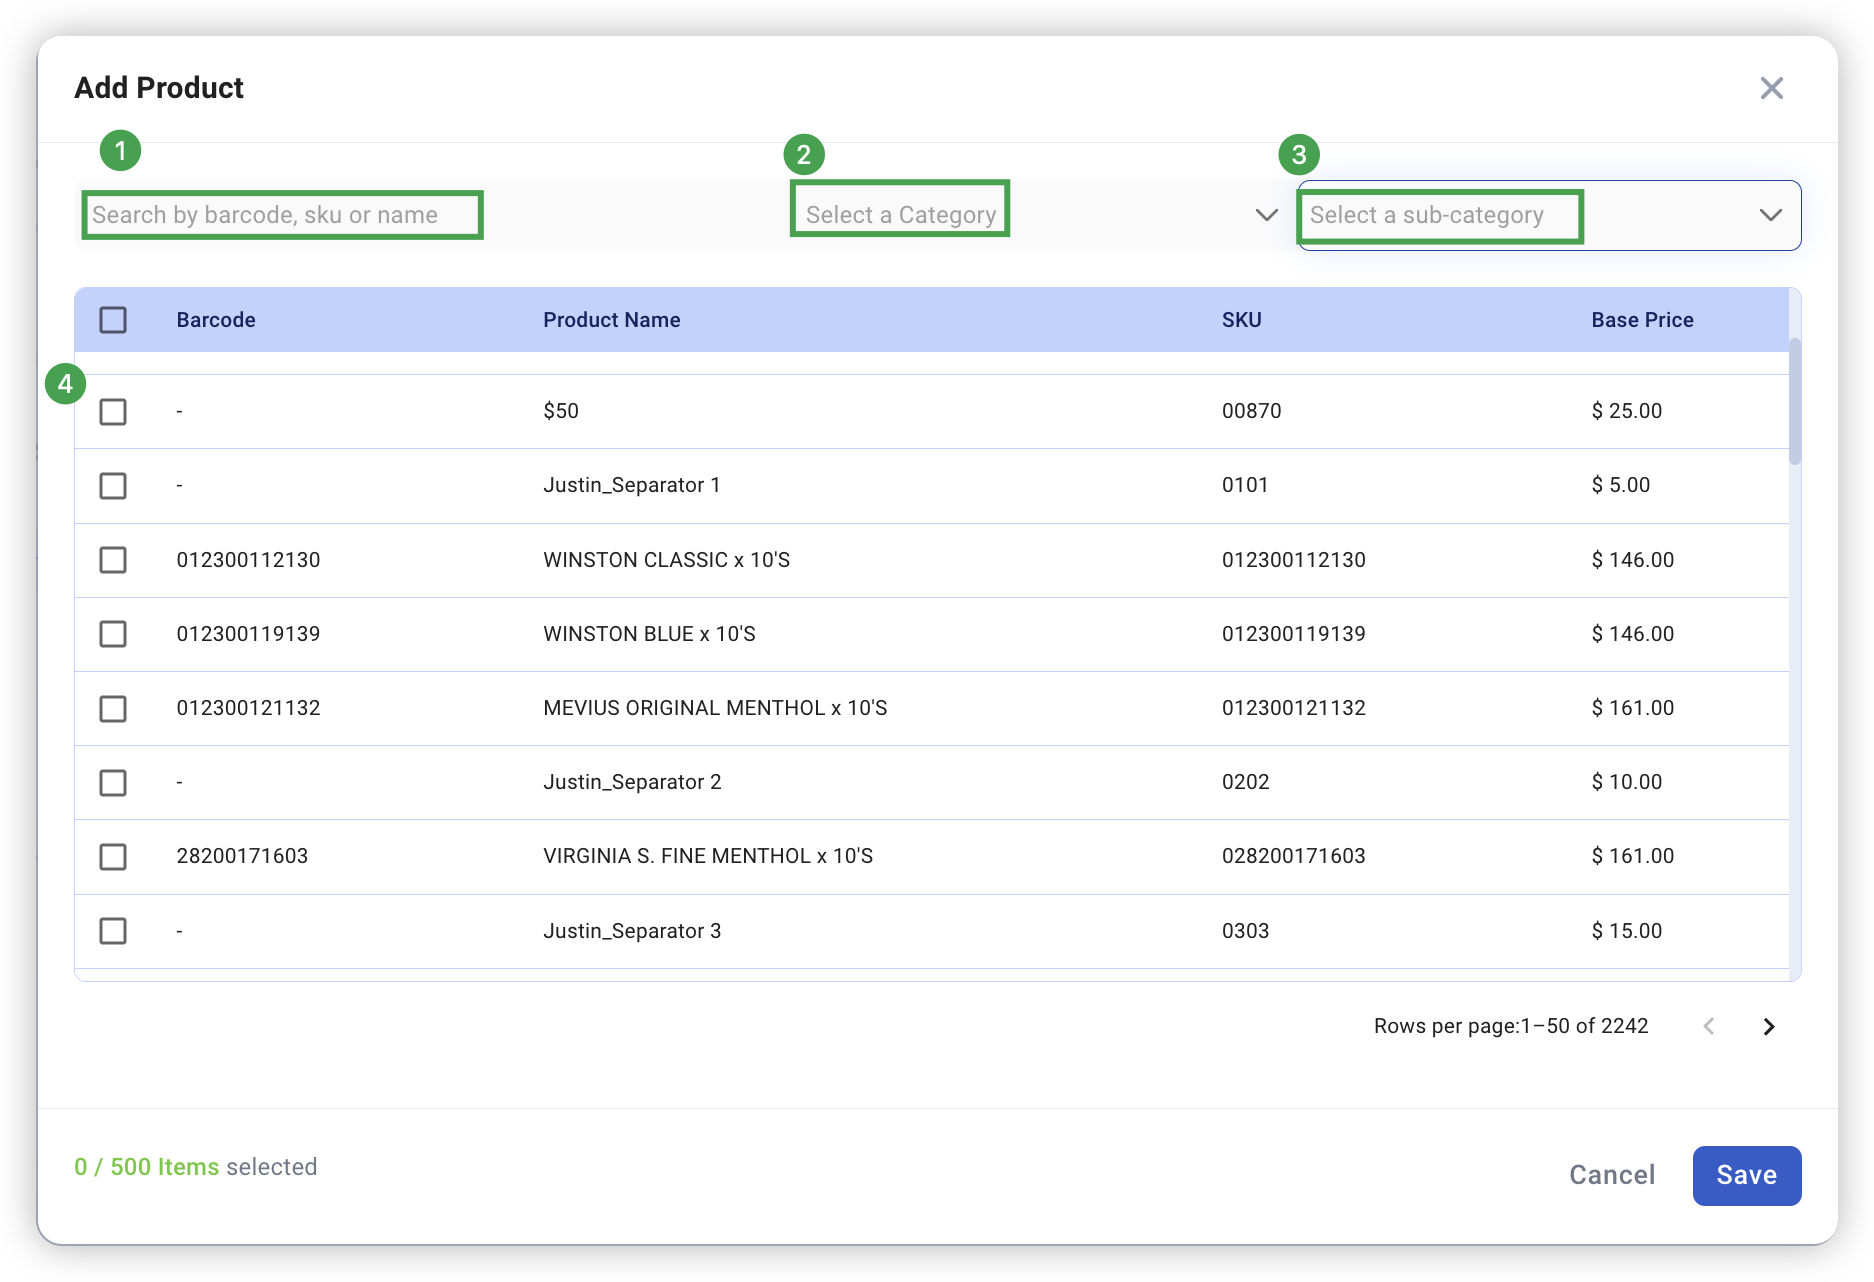The height and width of the screenshot is (1282, 1874).
Task: Select MEVIUS ORIGINAL MENTHOL x 10'S checkbox
Action: 113,708
